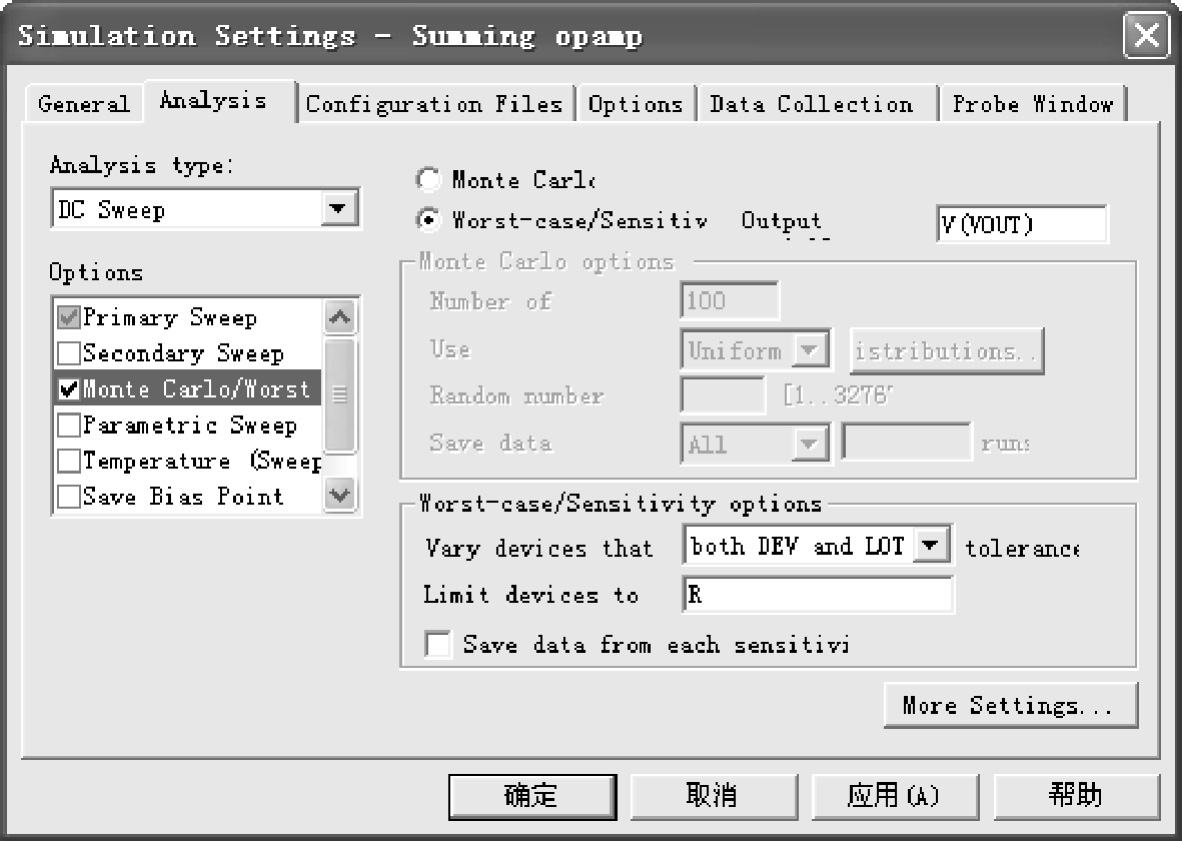Enable Save data from each sensitivity
The height and width of the screenshot is (841, 1182).
pyautogui.click(x=438, y=644)
